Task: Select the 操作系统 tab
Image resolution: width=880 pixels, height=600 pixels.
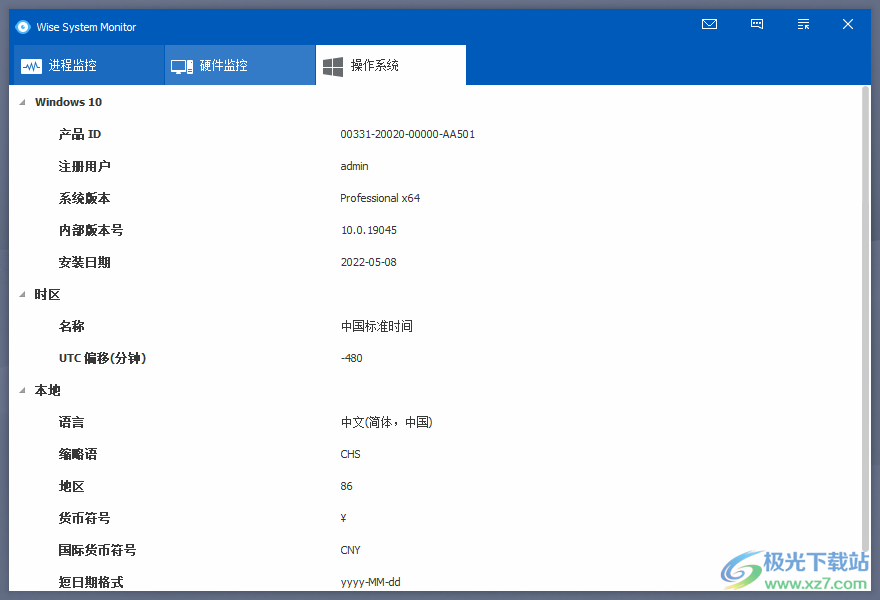Action: click(x=391, y=65)
